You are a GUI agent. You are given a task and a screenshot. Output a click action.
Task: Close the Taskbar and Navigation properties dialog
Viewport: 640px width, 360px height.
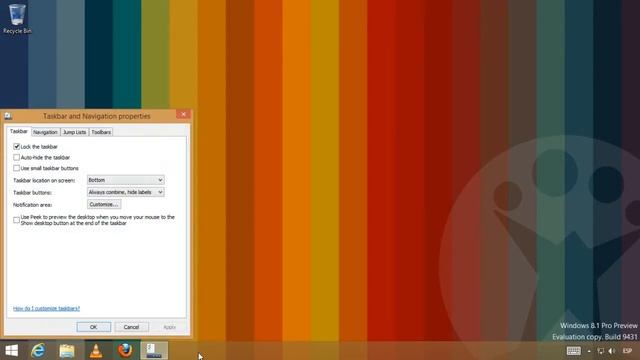pyautogui.click(x=183, y=114)
